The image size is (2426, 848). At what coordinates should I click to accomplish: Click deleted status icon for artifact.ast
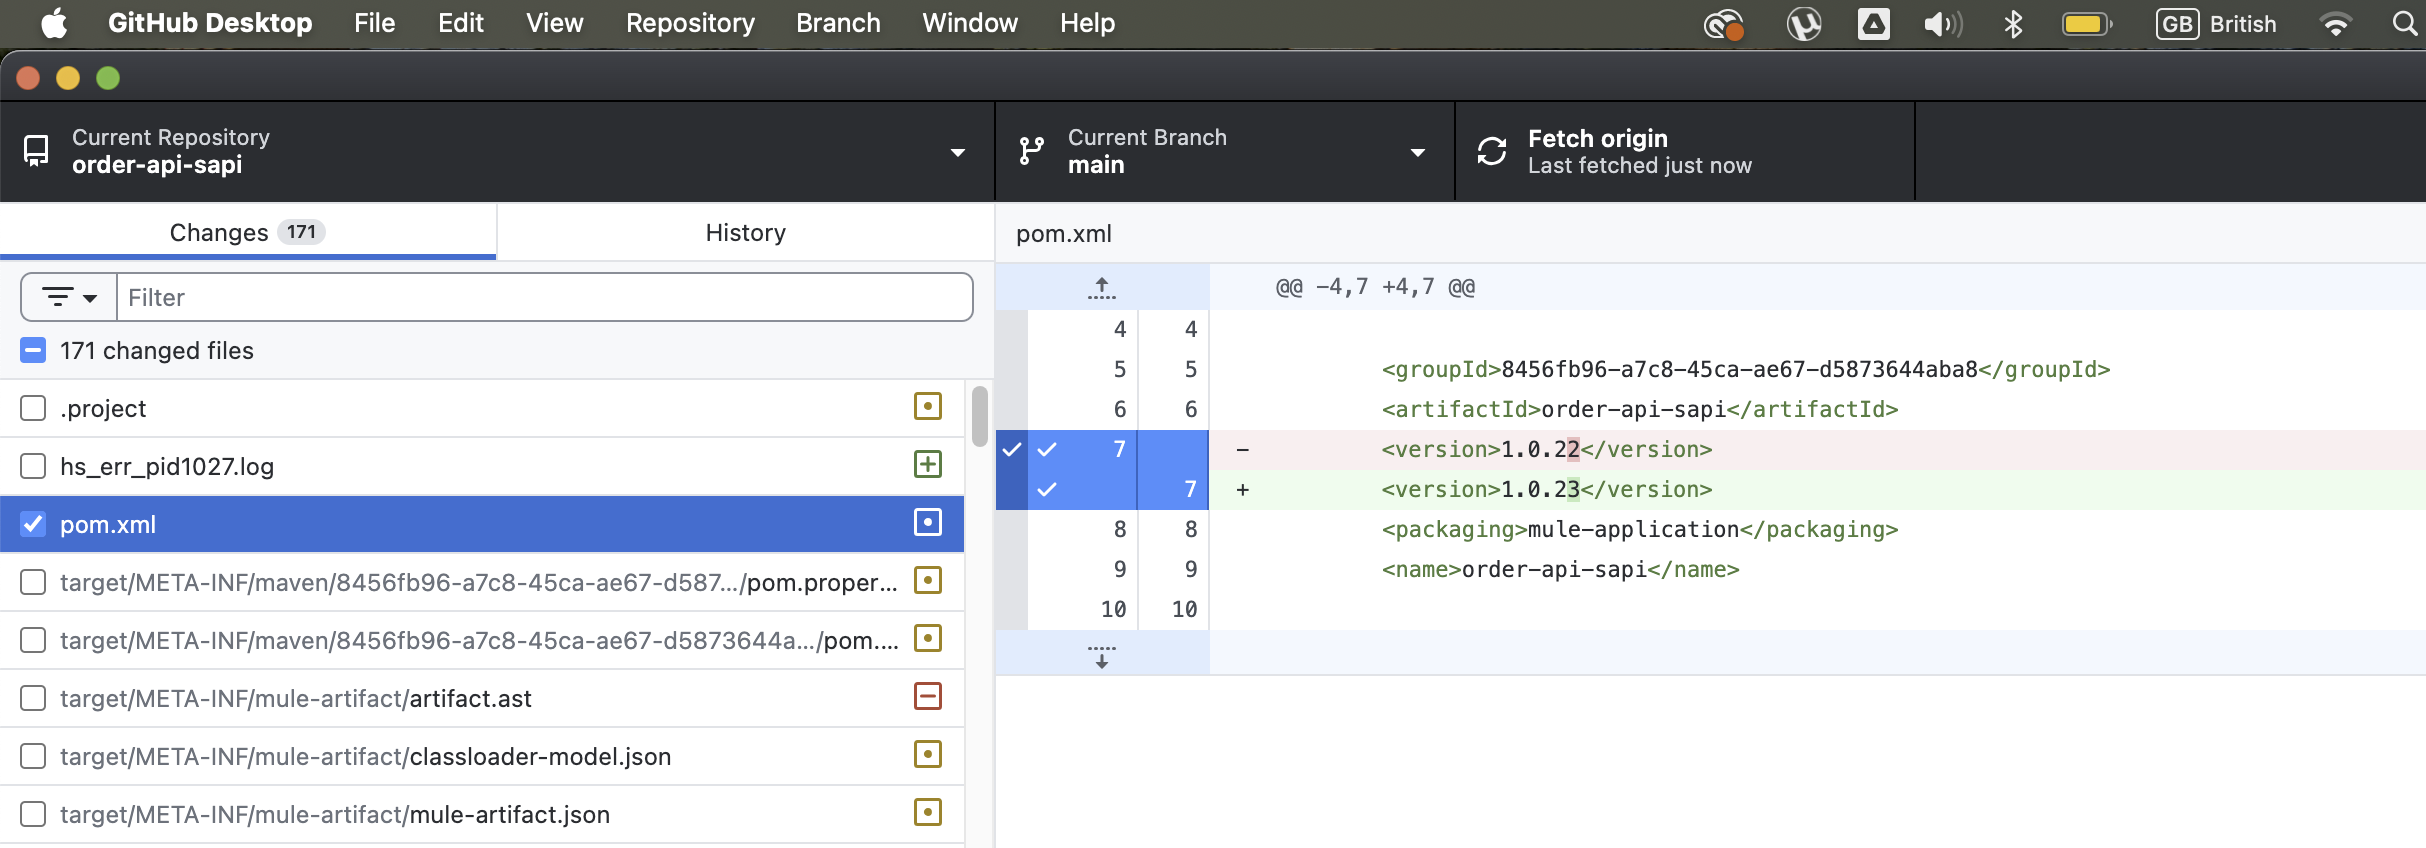pyautogui.click(x=928, y=696)
